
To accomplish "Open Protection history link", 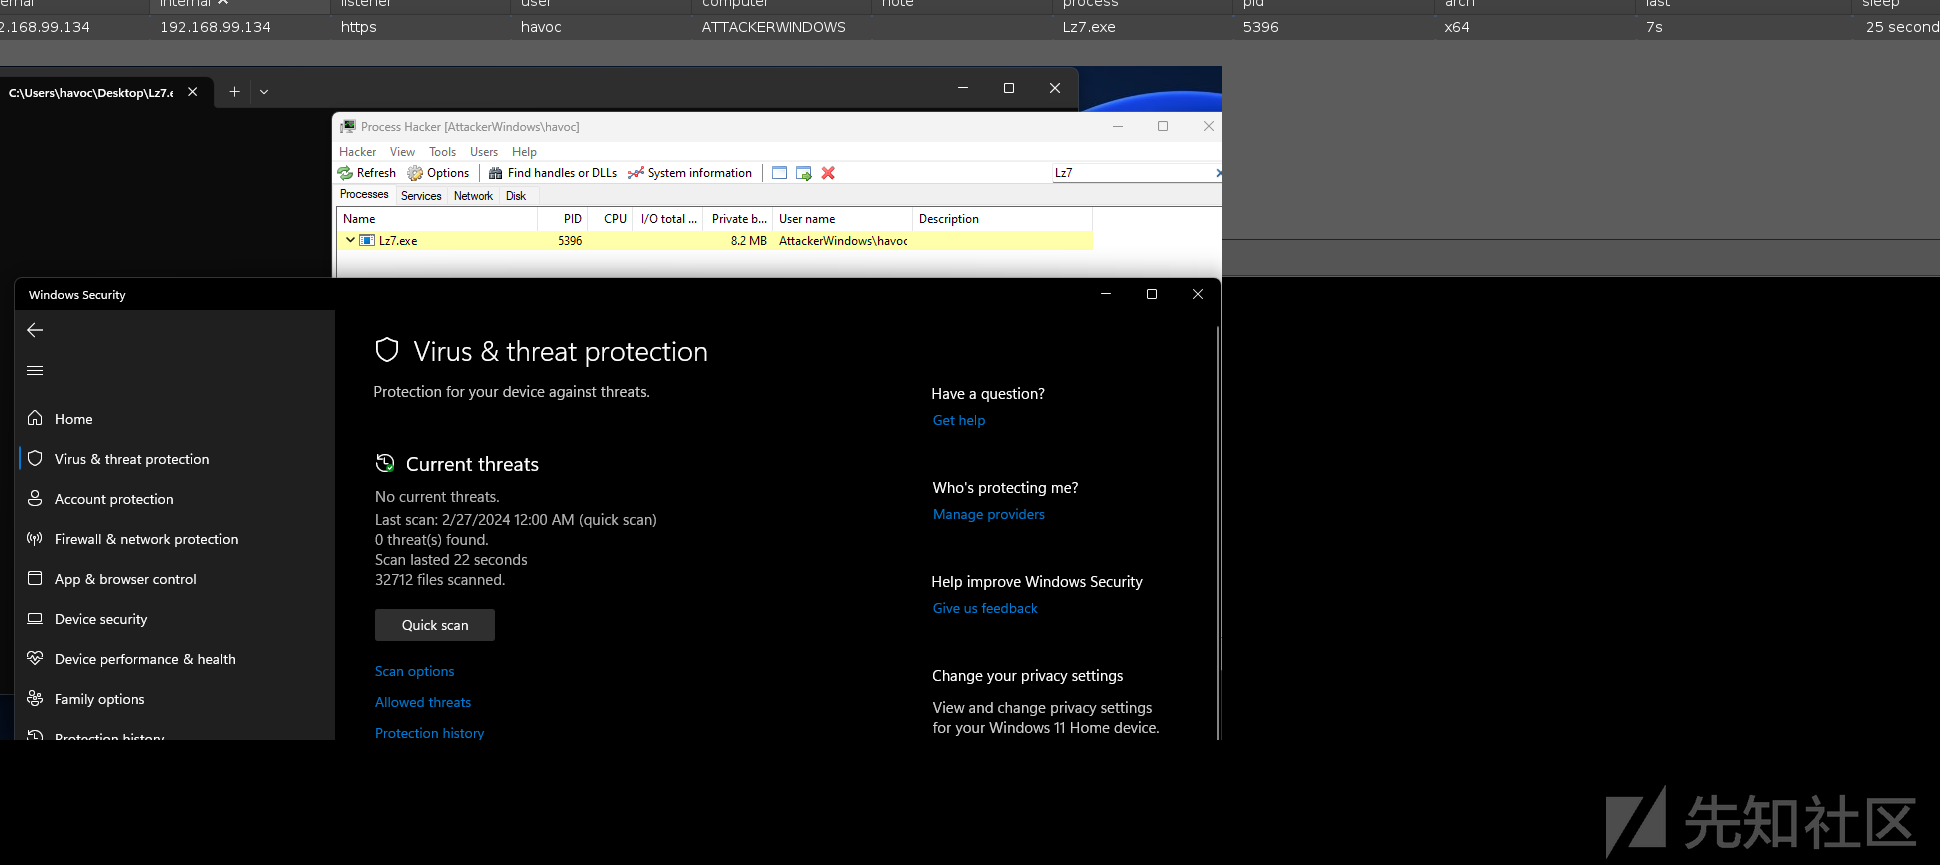I will tap(430, 733).
